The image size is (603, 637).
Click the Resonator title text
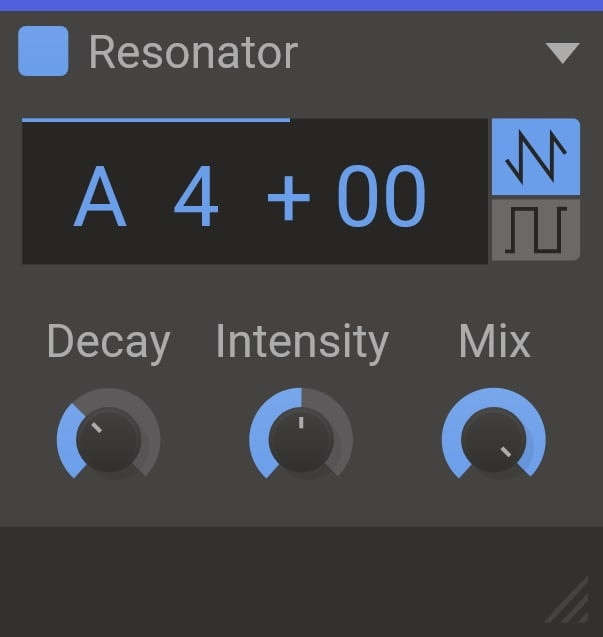193,53
